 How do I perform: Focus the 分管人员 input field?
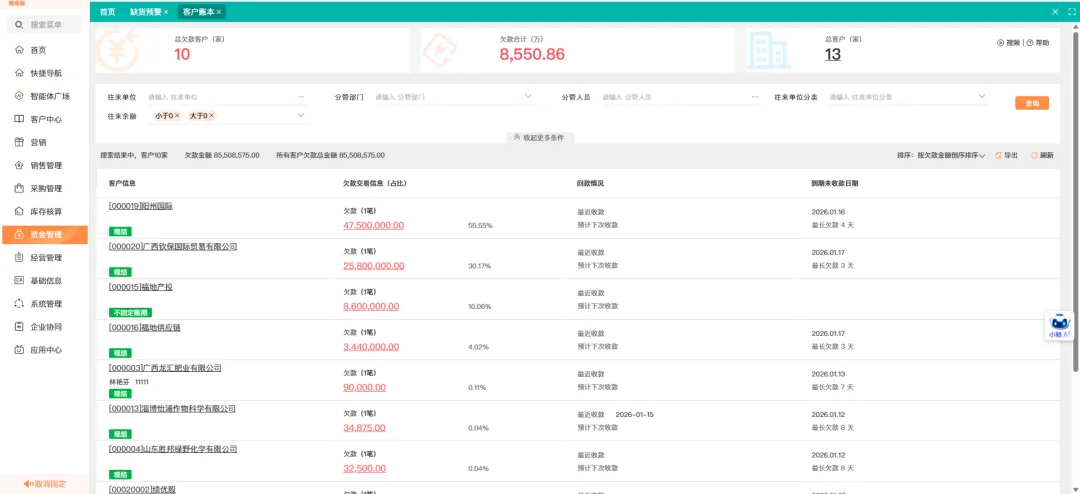[674, 97]
